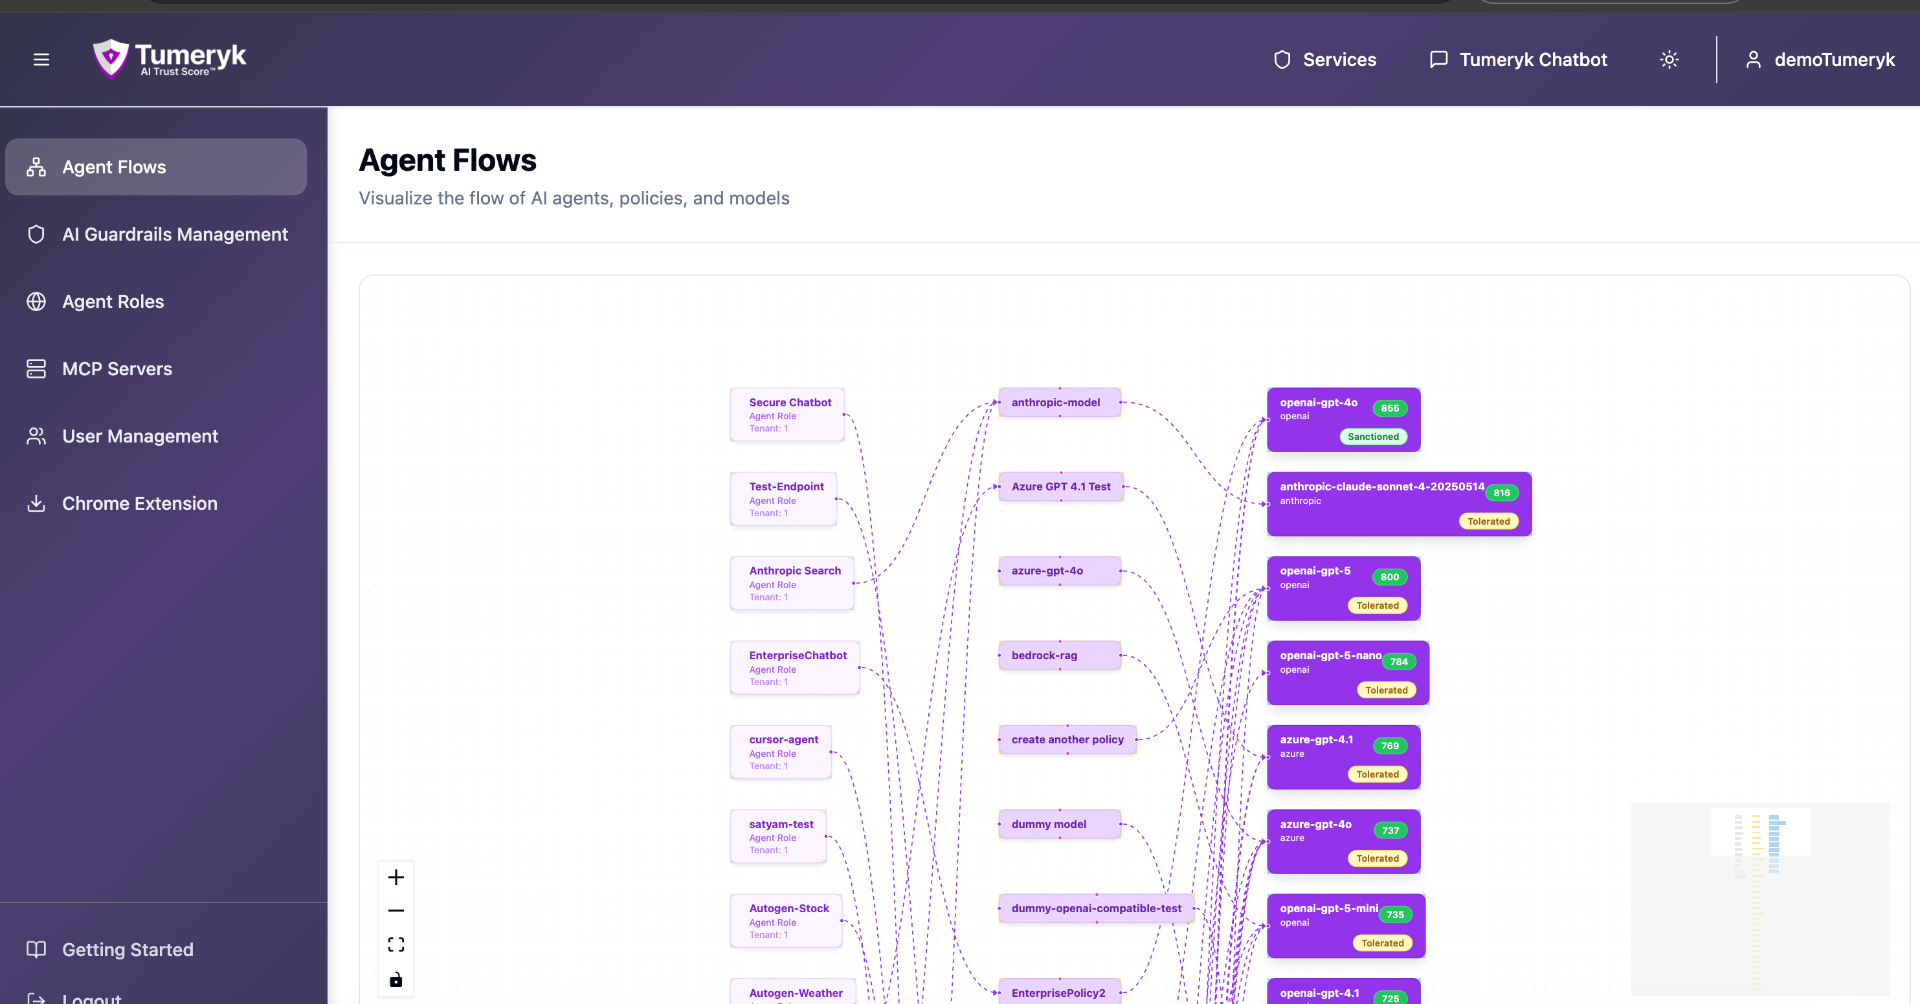Click the Tolerated badge on openai-gpt-5-mini

(x=1382, y=943)
